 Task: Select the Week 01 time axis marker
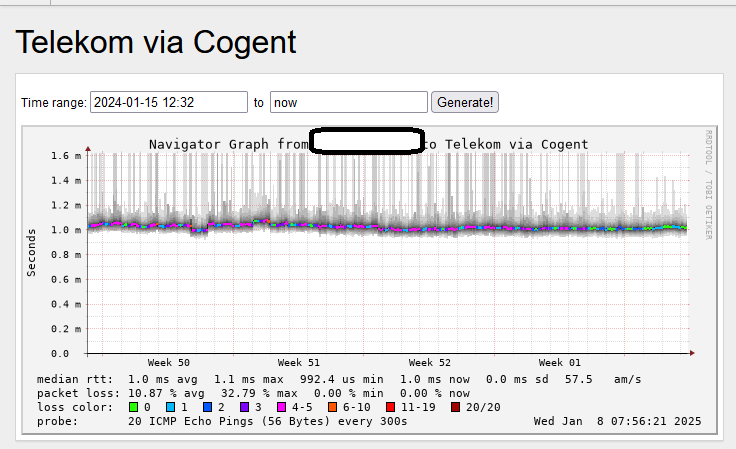(x=560, y=363)
